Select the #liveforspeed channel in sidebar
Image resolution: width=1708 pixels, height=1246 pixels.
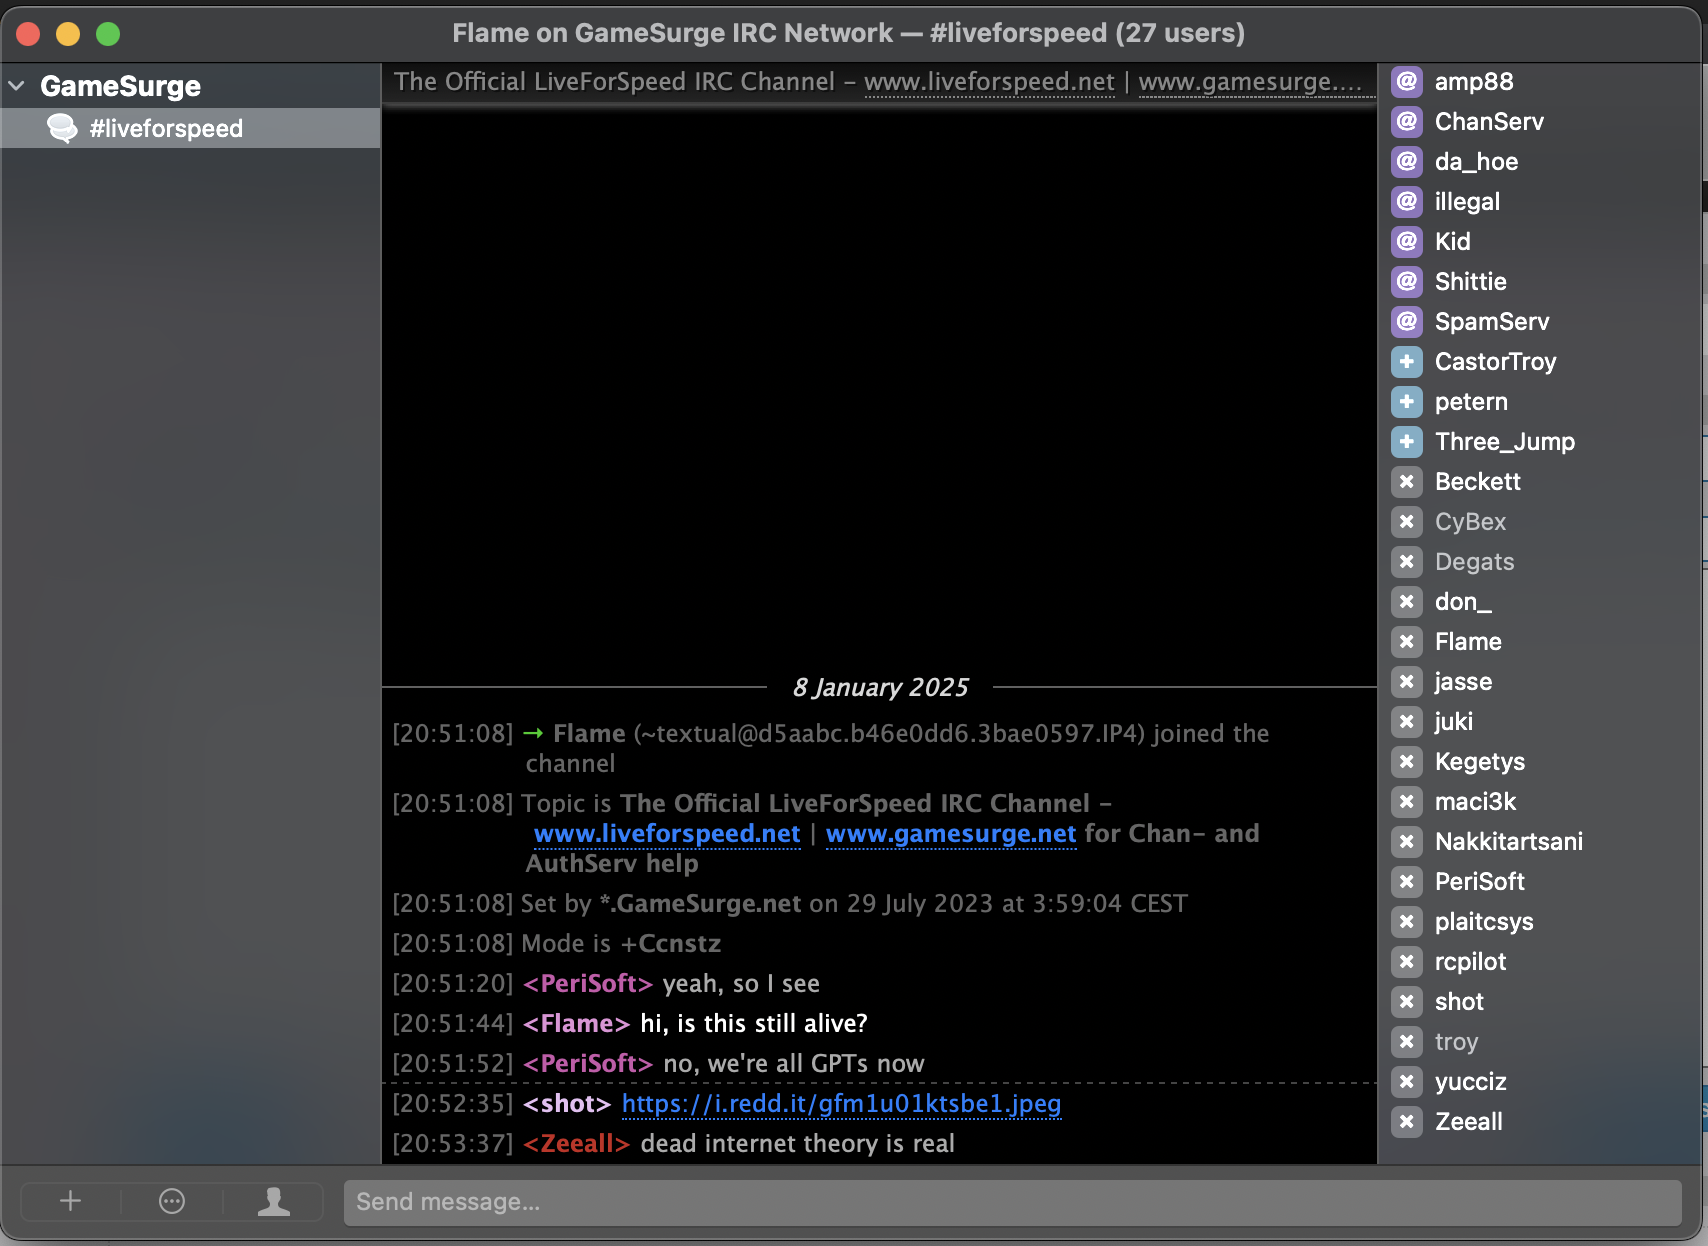point(190,128)
